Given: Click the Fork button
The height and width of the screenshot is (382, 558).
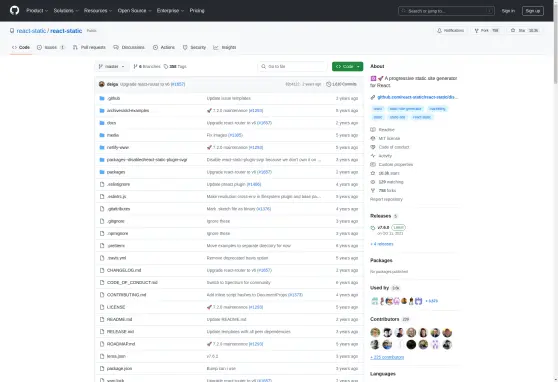Looking at the screenshot, I should pyautogui.click(x=486, y=31).
